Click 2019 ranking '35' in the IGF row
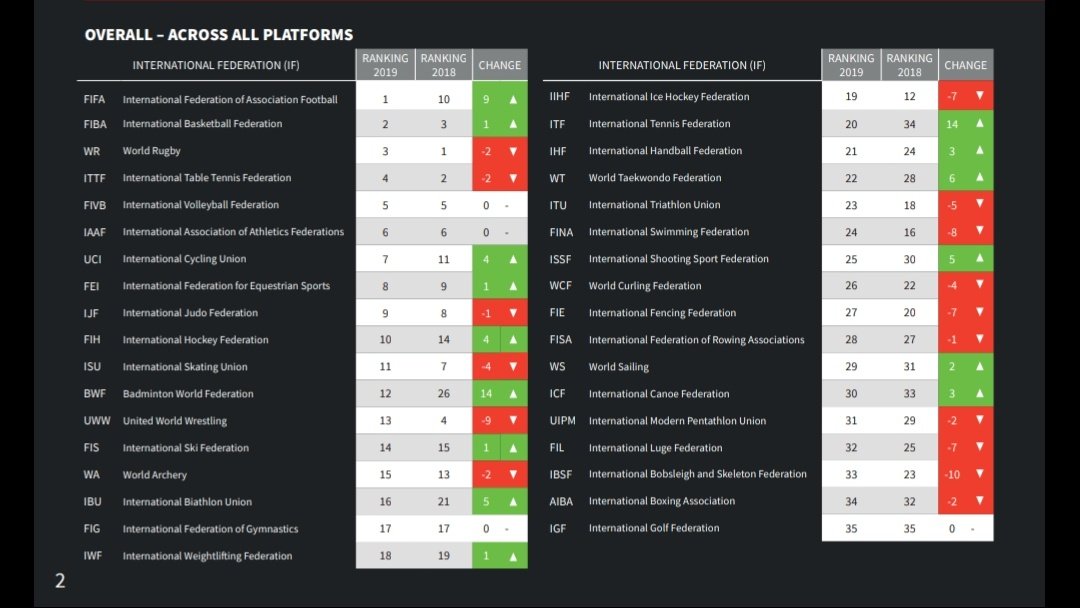This screenshot has height=608, width=1080. (x=851, y=529)
